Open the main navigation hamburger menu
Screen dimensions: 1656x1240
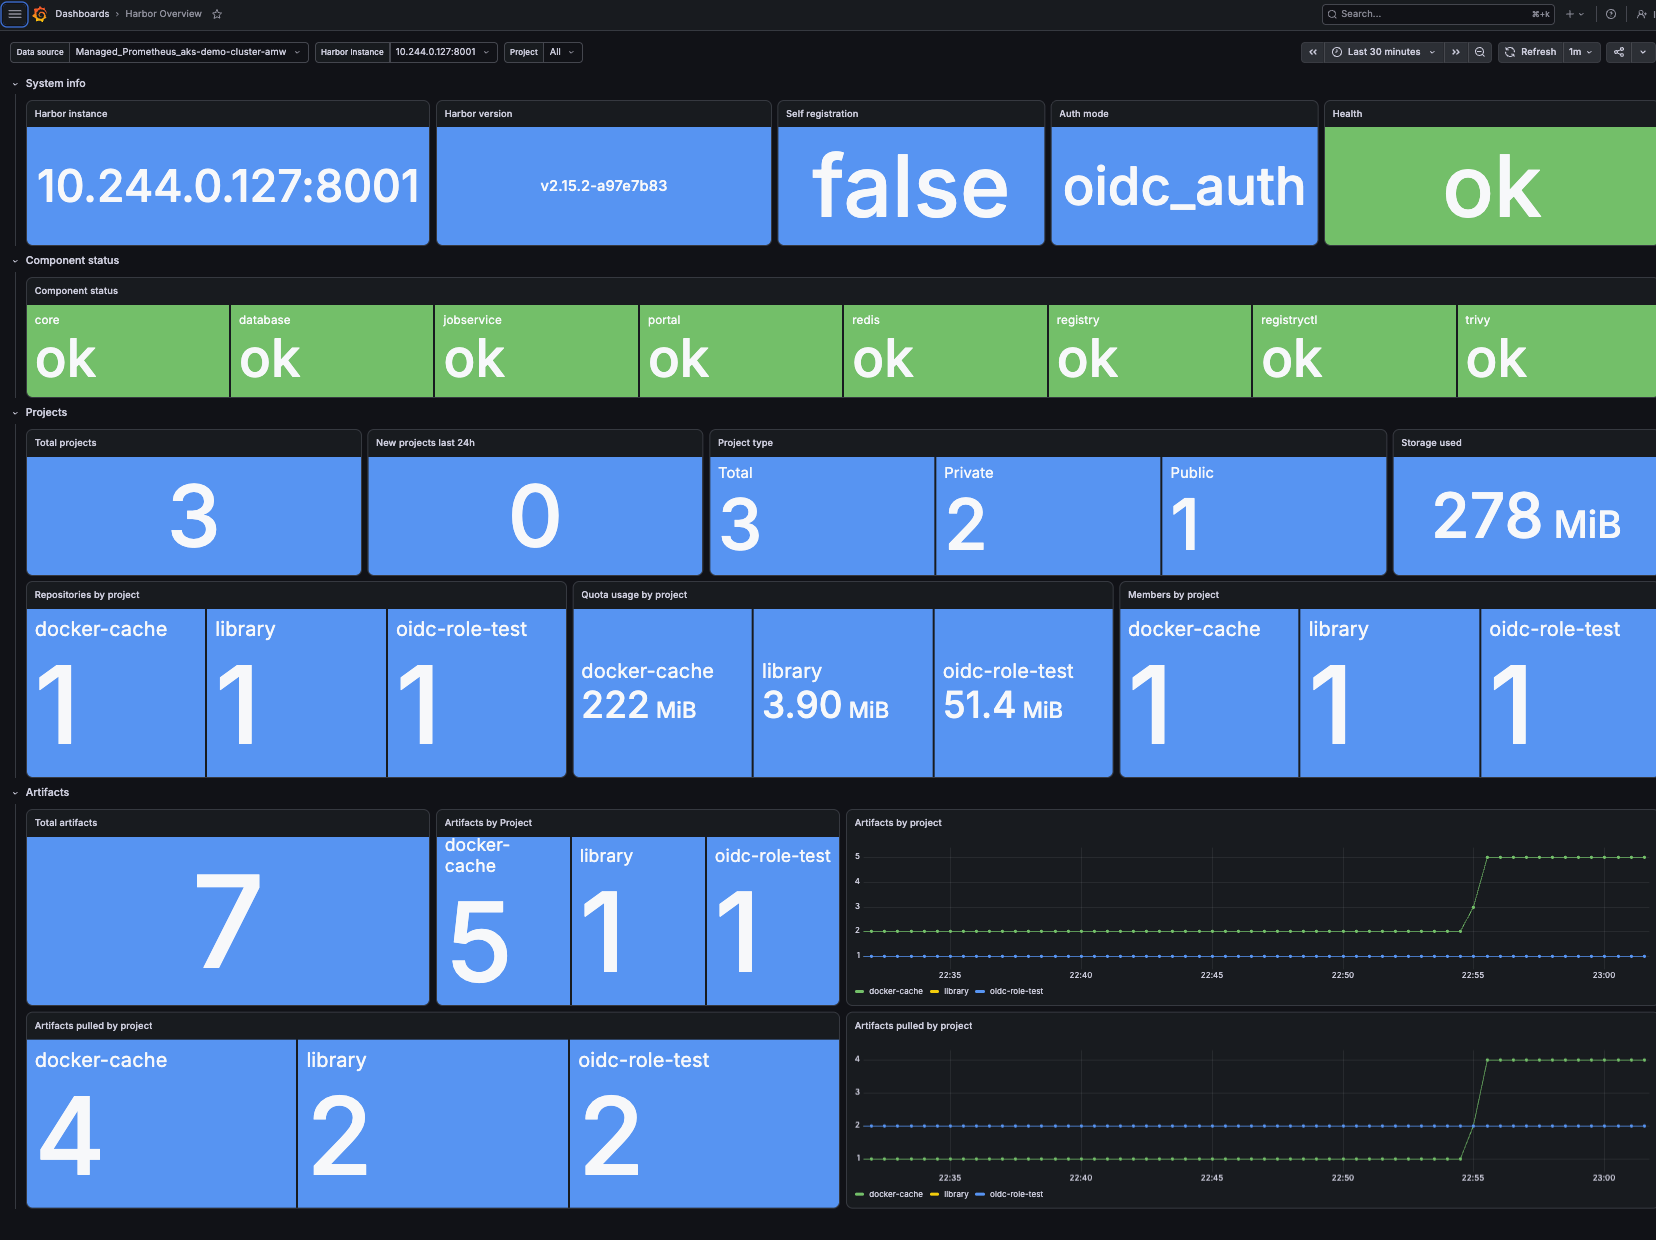point(15,14)
